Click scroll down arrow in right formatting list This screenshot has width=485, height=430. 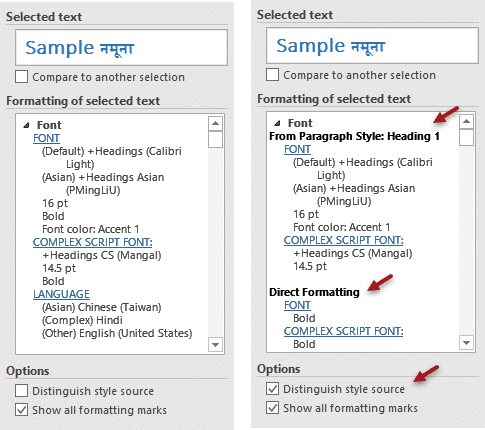[x=466, y=342]
